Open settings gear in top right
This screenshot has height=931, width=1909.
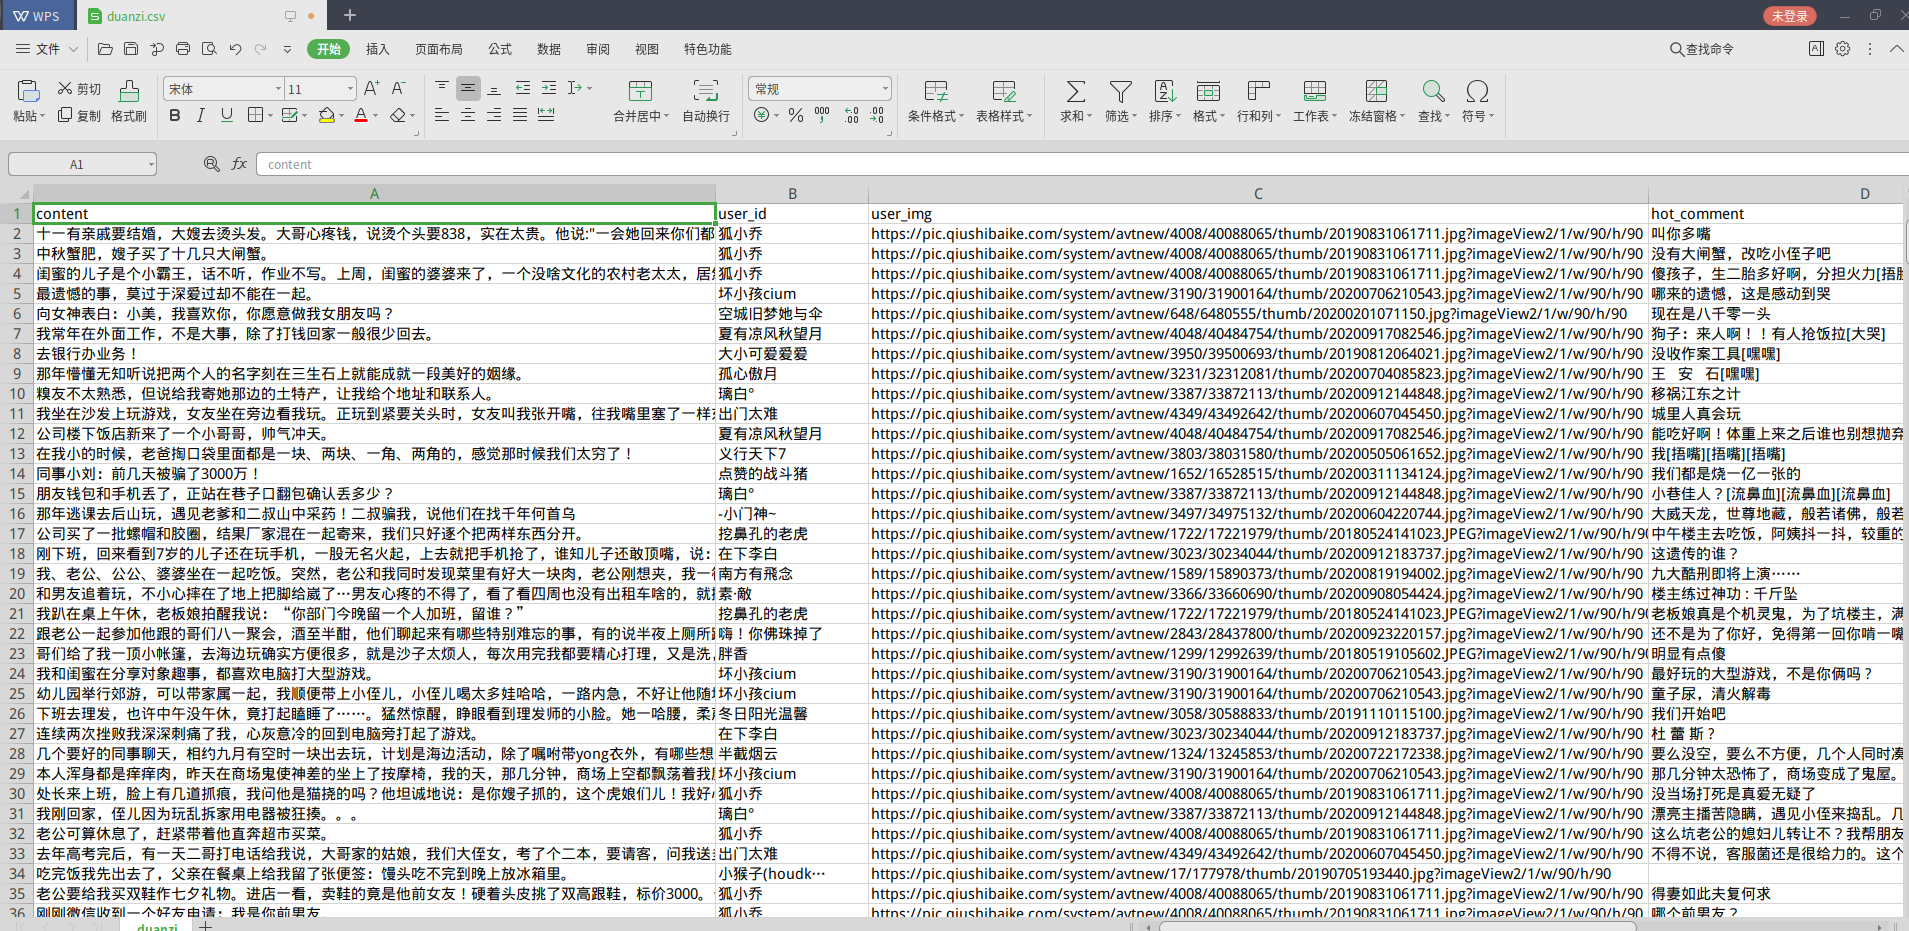click(1843, 49)
